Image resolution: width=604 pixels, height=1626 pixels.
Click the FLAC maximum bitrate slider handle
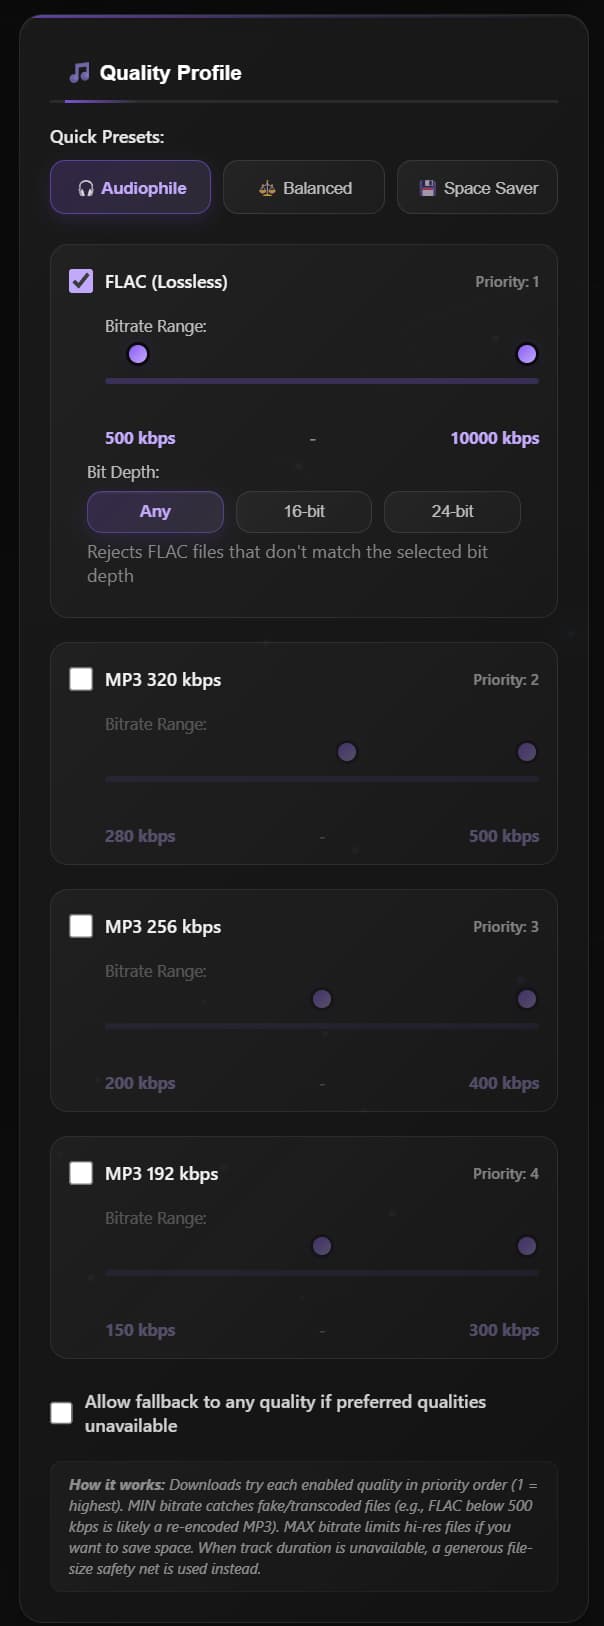click(527, 354)
